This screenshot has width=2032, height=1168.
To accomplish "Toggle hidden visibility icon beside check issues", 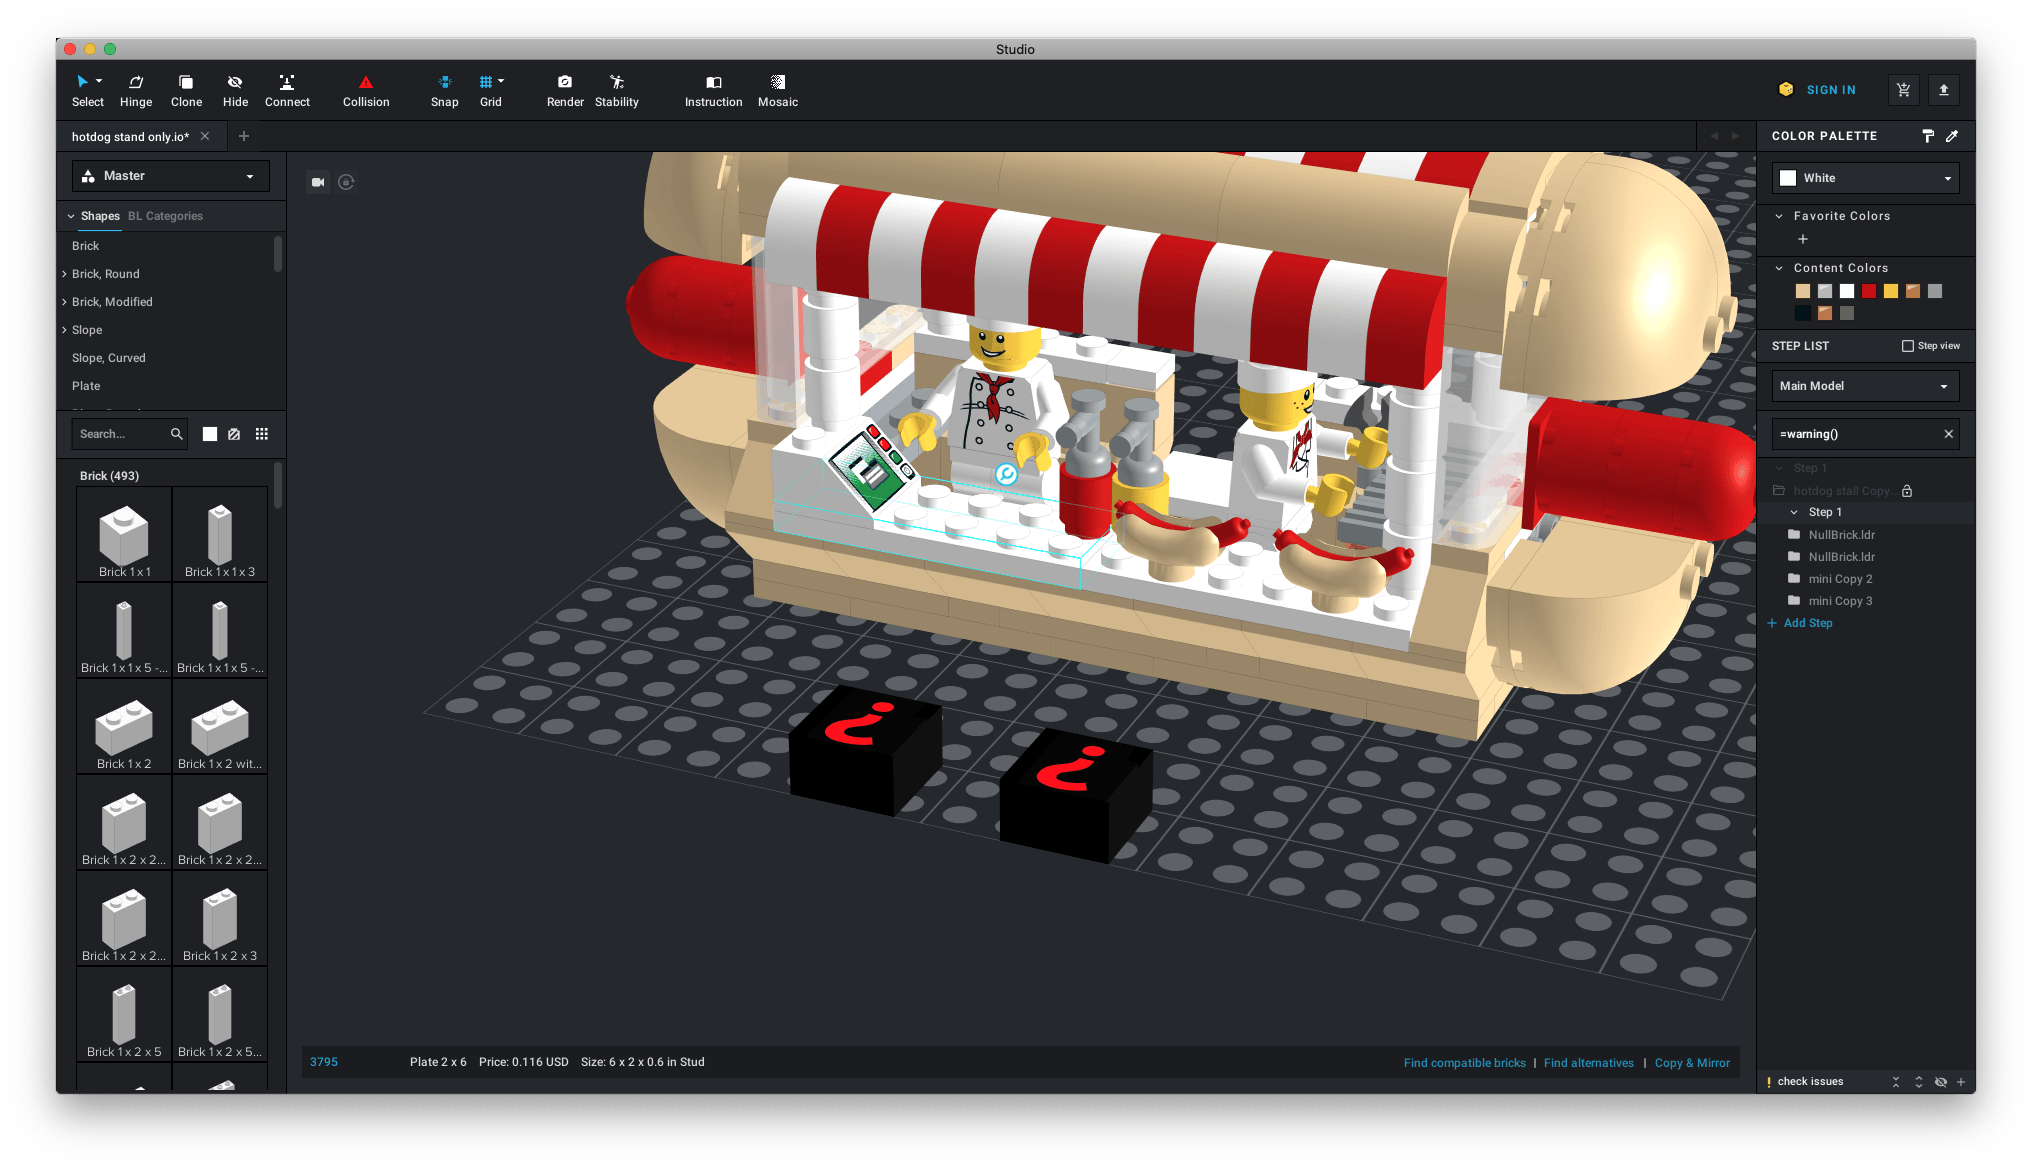I will [x=1940, y=1082].
